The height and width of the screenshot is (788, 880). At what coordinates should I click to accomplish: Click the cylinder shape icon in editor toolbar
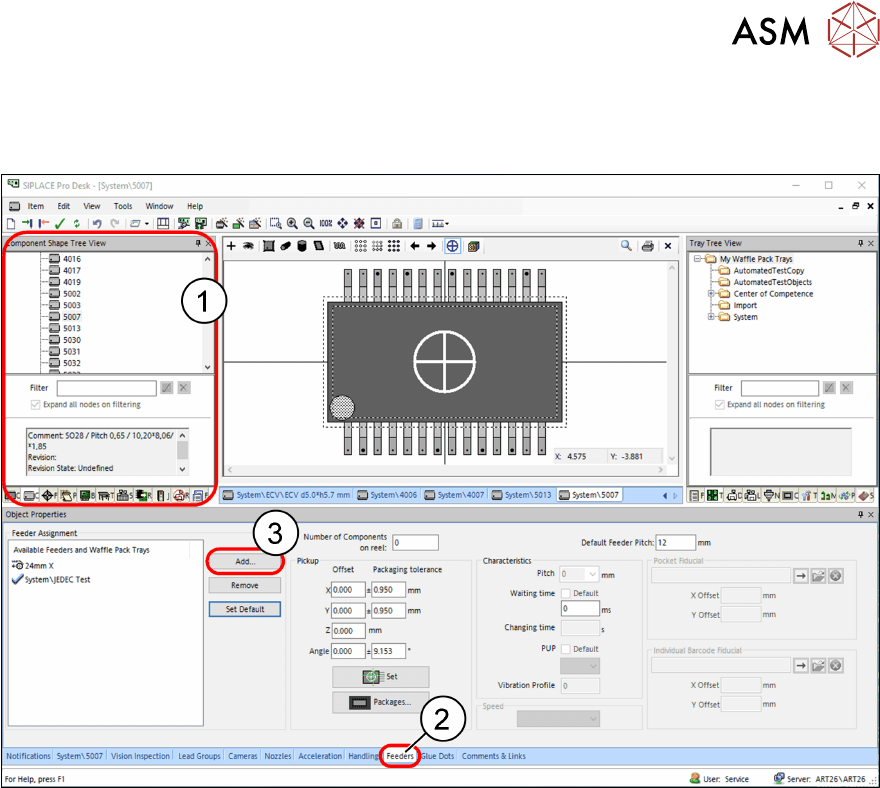(x=302, y=246)
